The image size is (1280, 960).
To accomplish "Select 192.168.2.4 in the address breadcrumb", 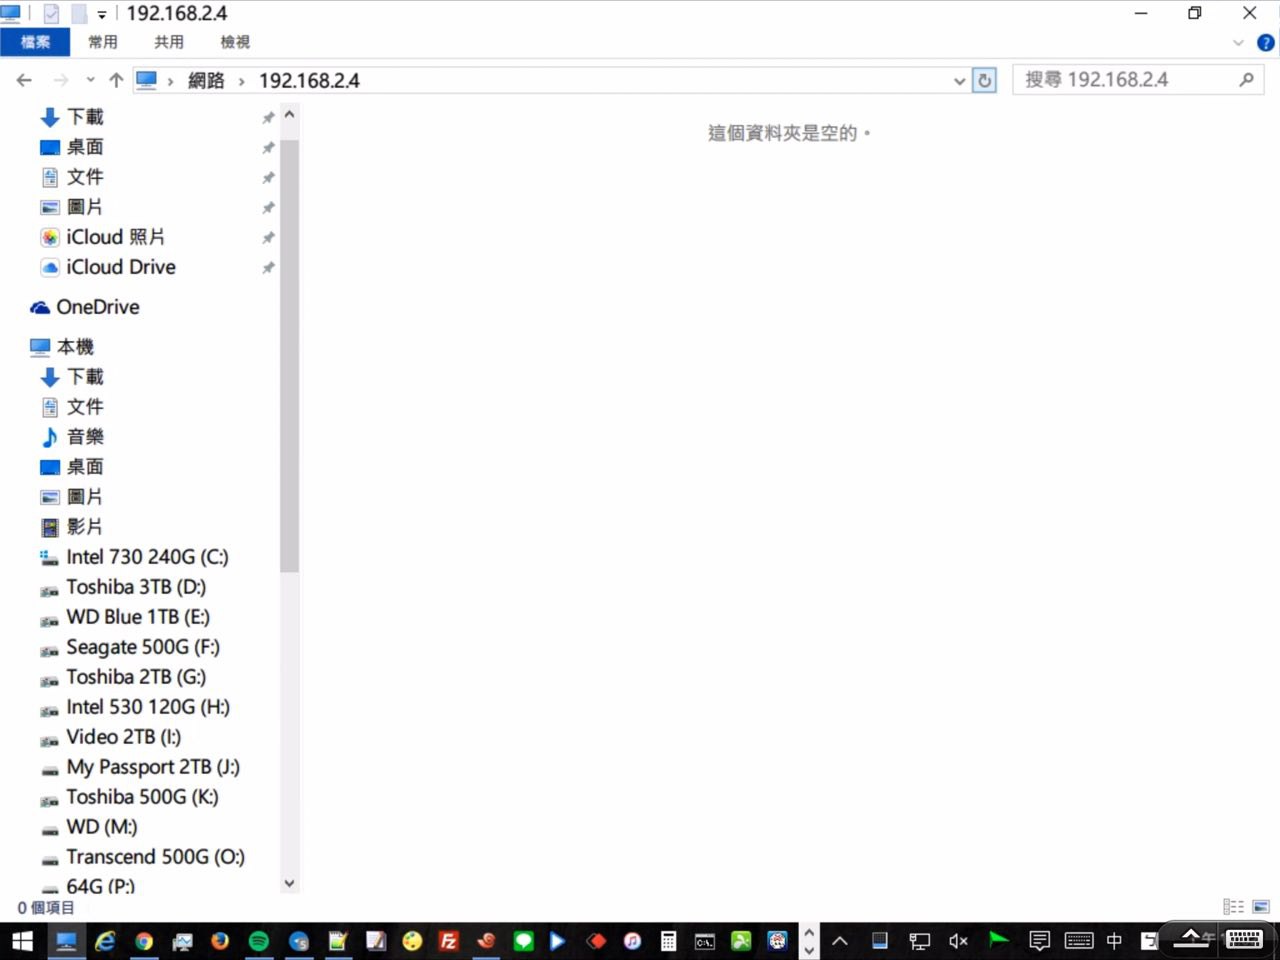I will click(309, 81).
